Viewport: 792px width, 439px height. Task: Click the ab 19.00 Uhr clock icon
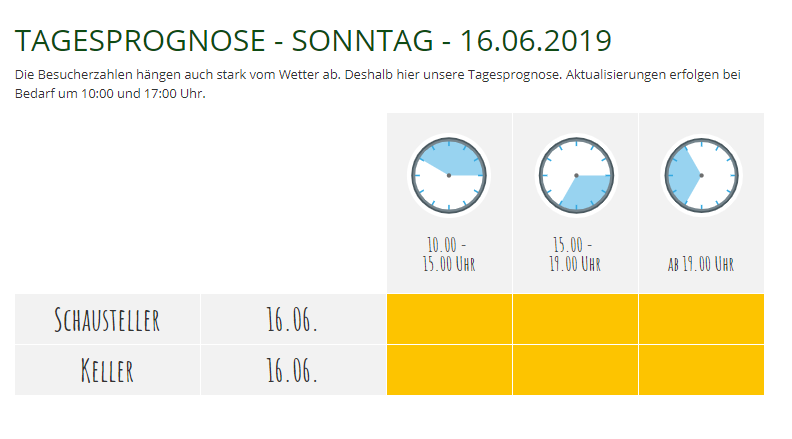[x=701, y=175]
